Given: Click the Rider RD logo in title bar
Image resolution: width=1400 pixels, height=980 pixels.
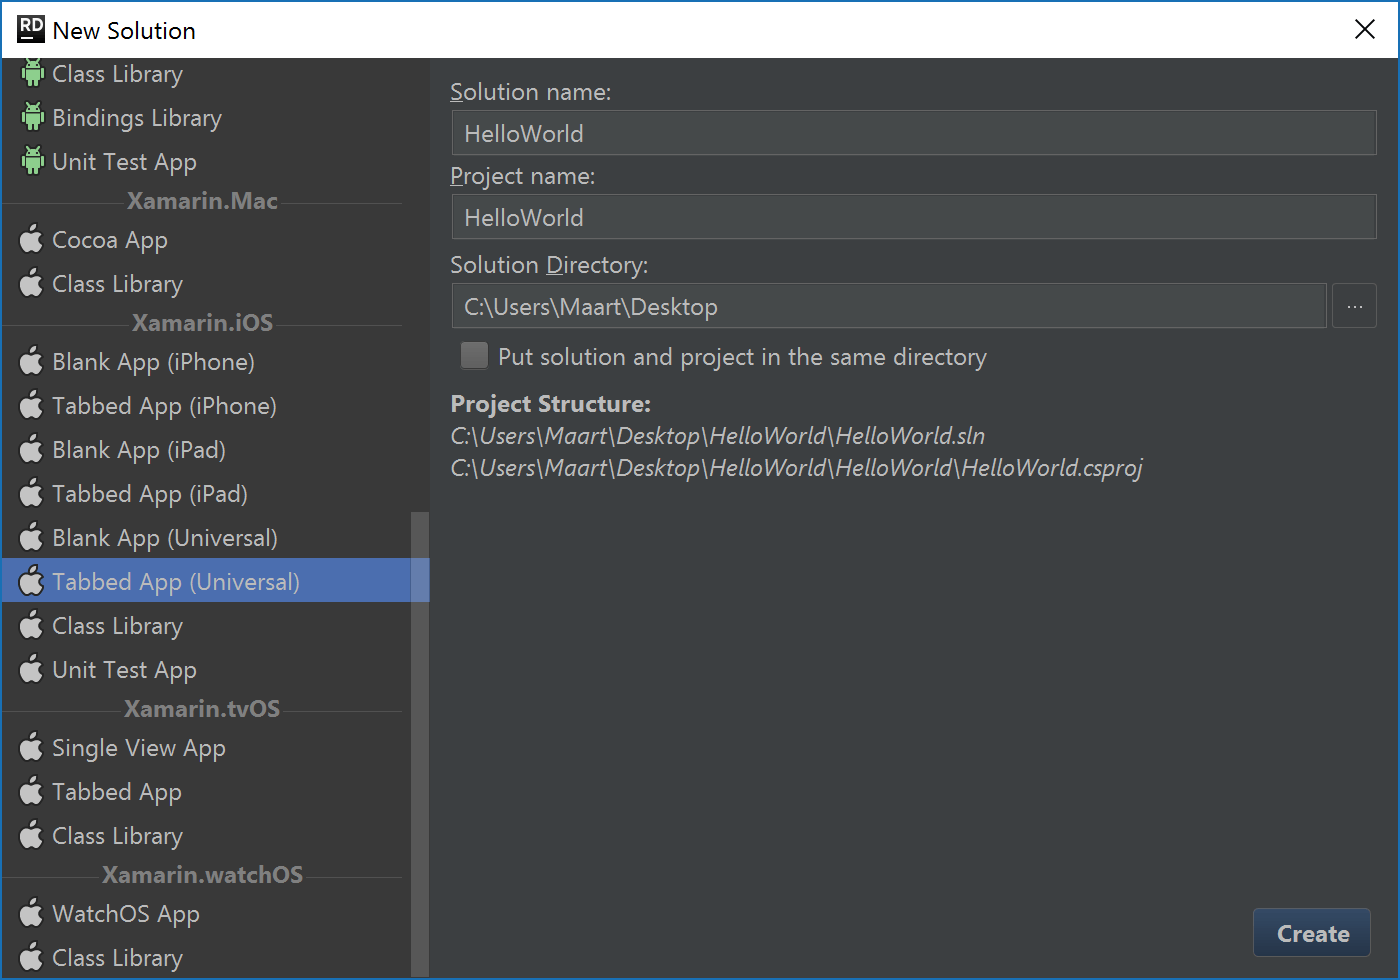Looking at the screenshot, I should pyautogui.click(x=31, y=30).
